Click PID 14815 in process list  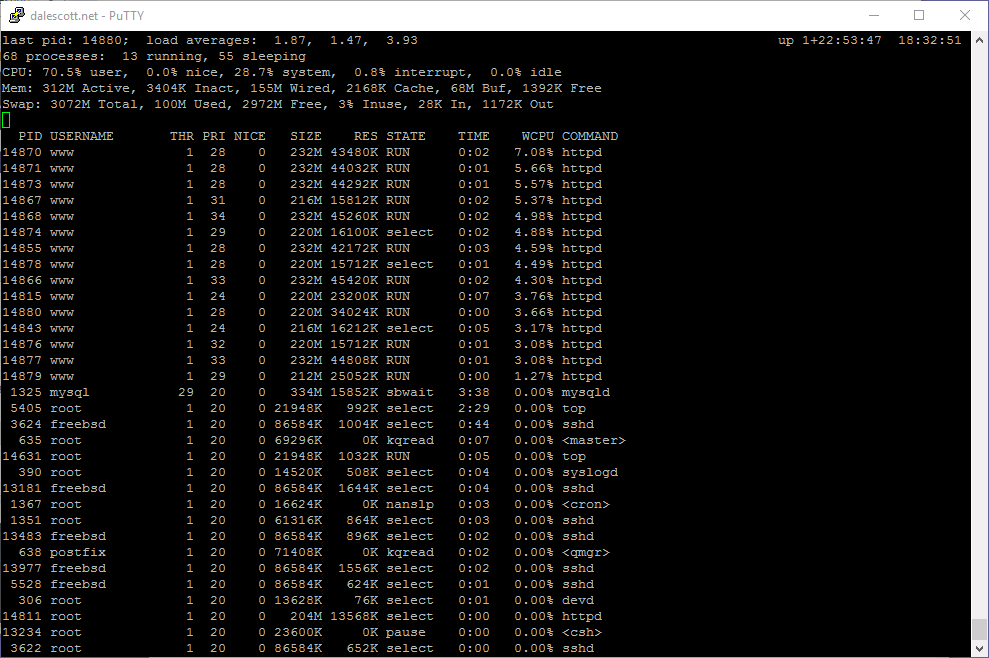22,297
